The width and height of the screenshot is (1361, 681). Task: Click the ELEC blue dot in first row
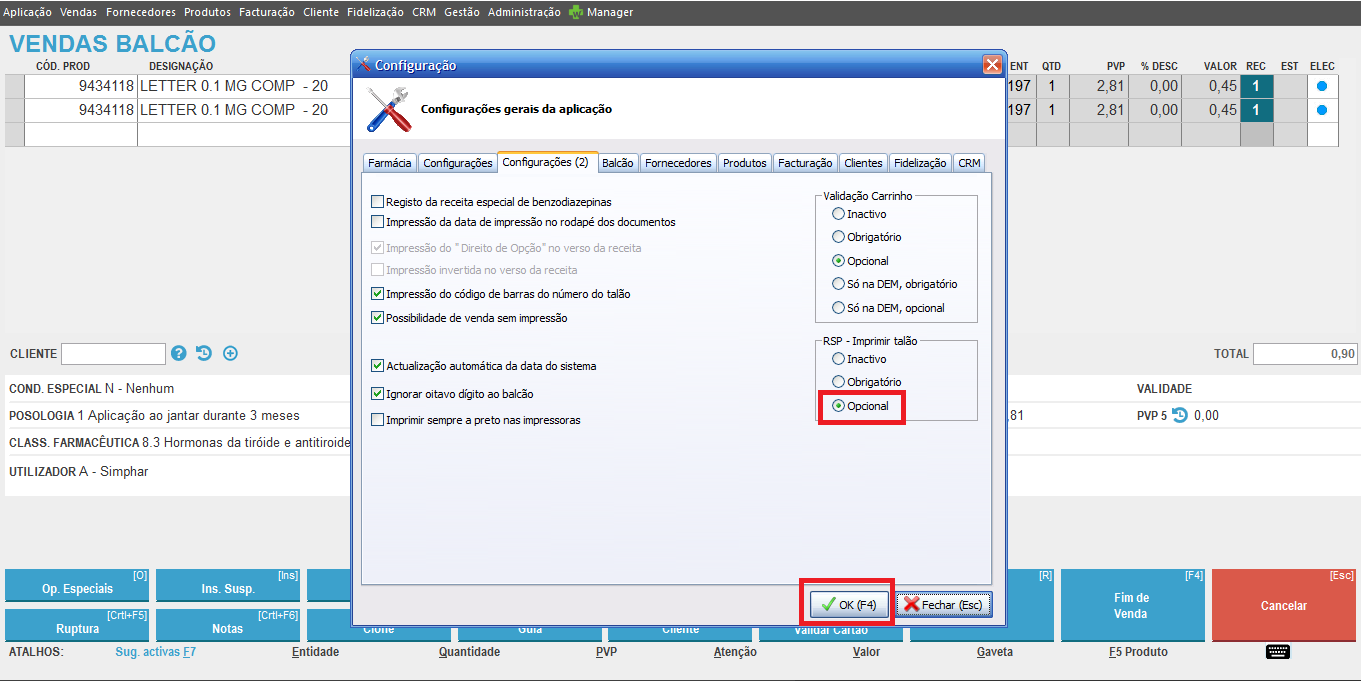[1322, 86]
